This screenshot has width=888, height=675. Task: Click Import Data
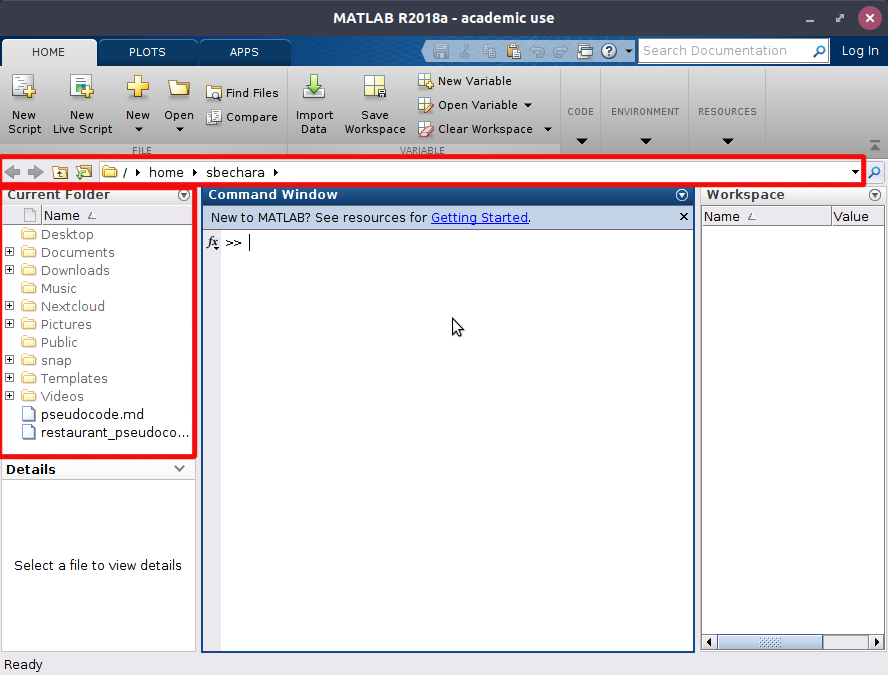coord(314,104)
